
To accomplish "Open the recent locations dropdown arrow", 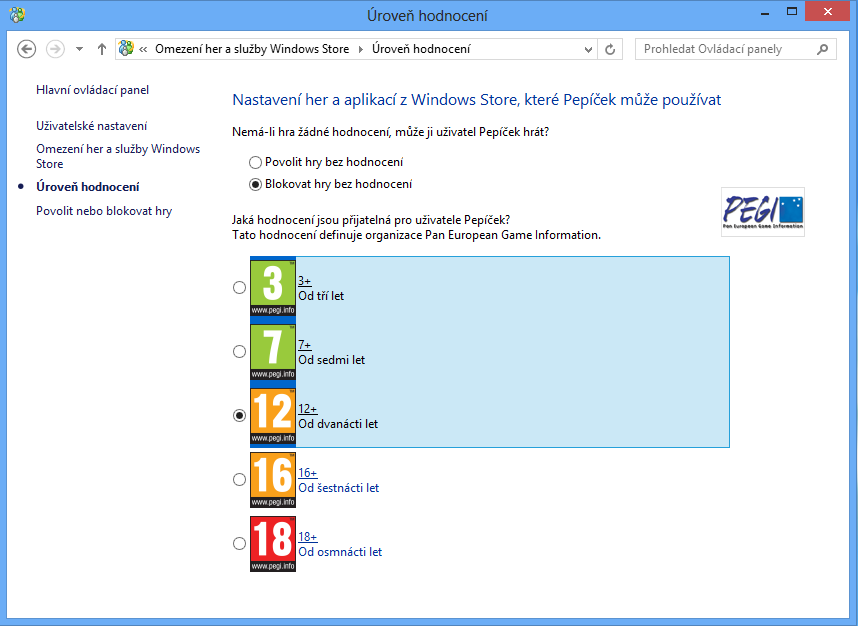I will pyautogui.click(x=78, y=49).
